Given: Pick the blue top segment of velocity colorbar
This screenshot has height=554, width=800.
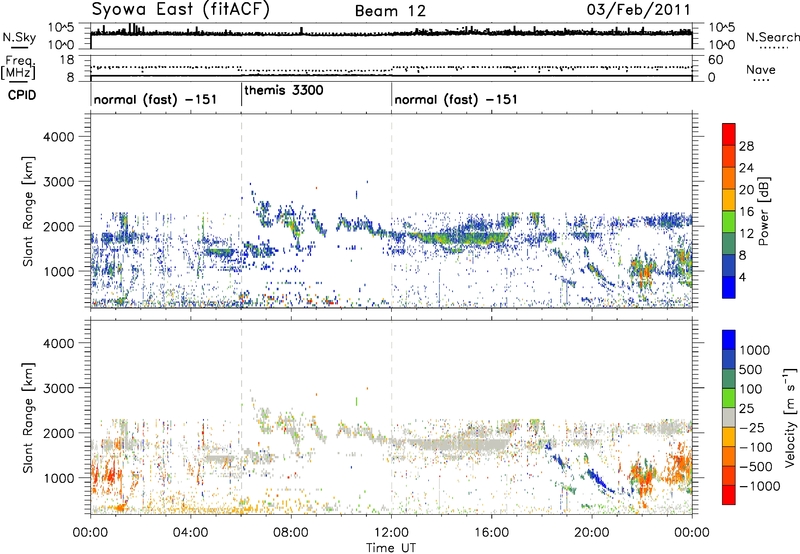Looking at the screenshot, I should 729,340.
